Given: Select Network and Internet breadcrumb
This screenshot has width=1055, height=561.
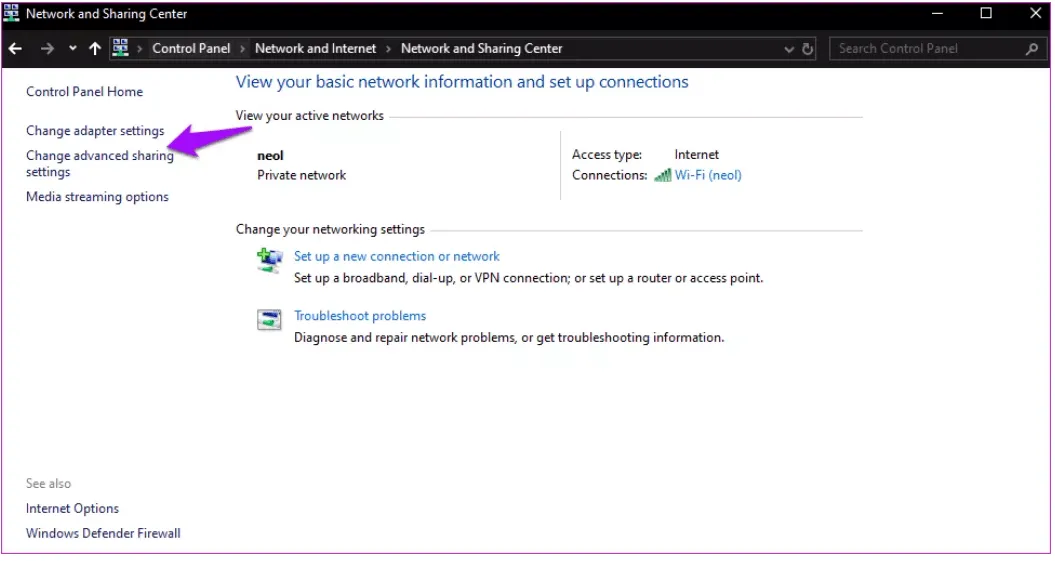Looking at the screenshot, I should pyautogui.click(x=315, y=48).
